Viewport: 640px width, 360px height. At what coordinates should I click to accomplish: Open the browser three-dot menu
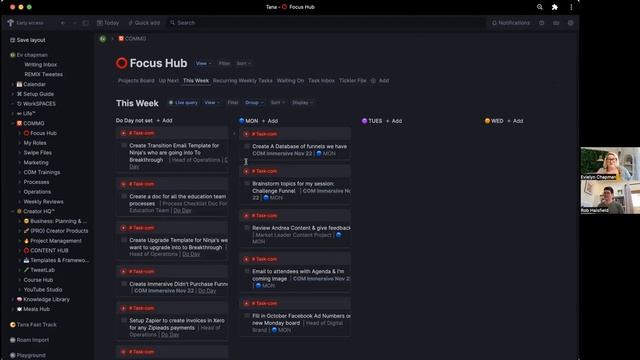click(x=571, y=7)
